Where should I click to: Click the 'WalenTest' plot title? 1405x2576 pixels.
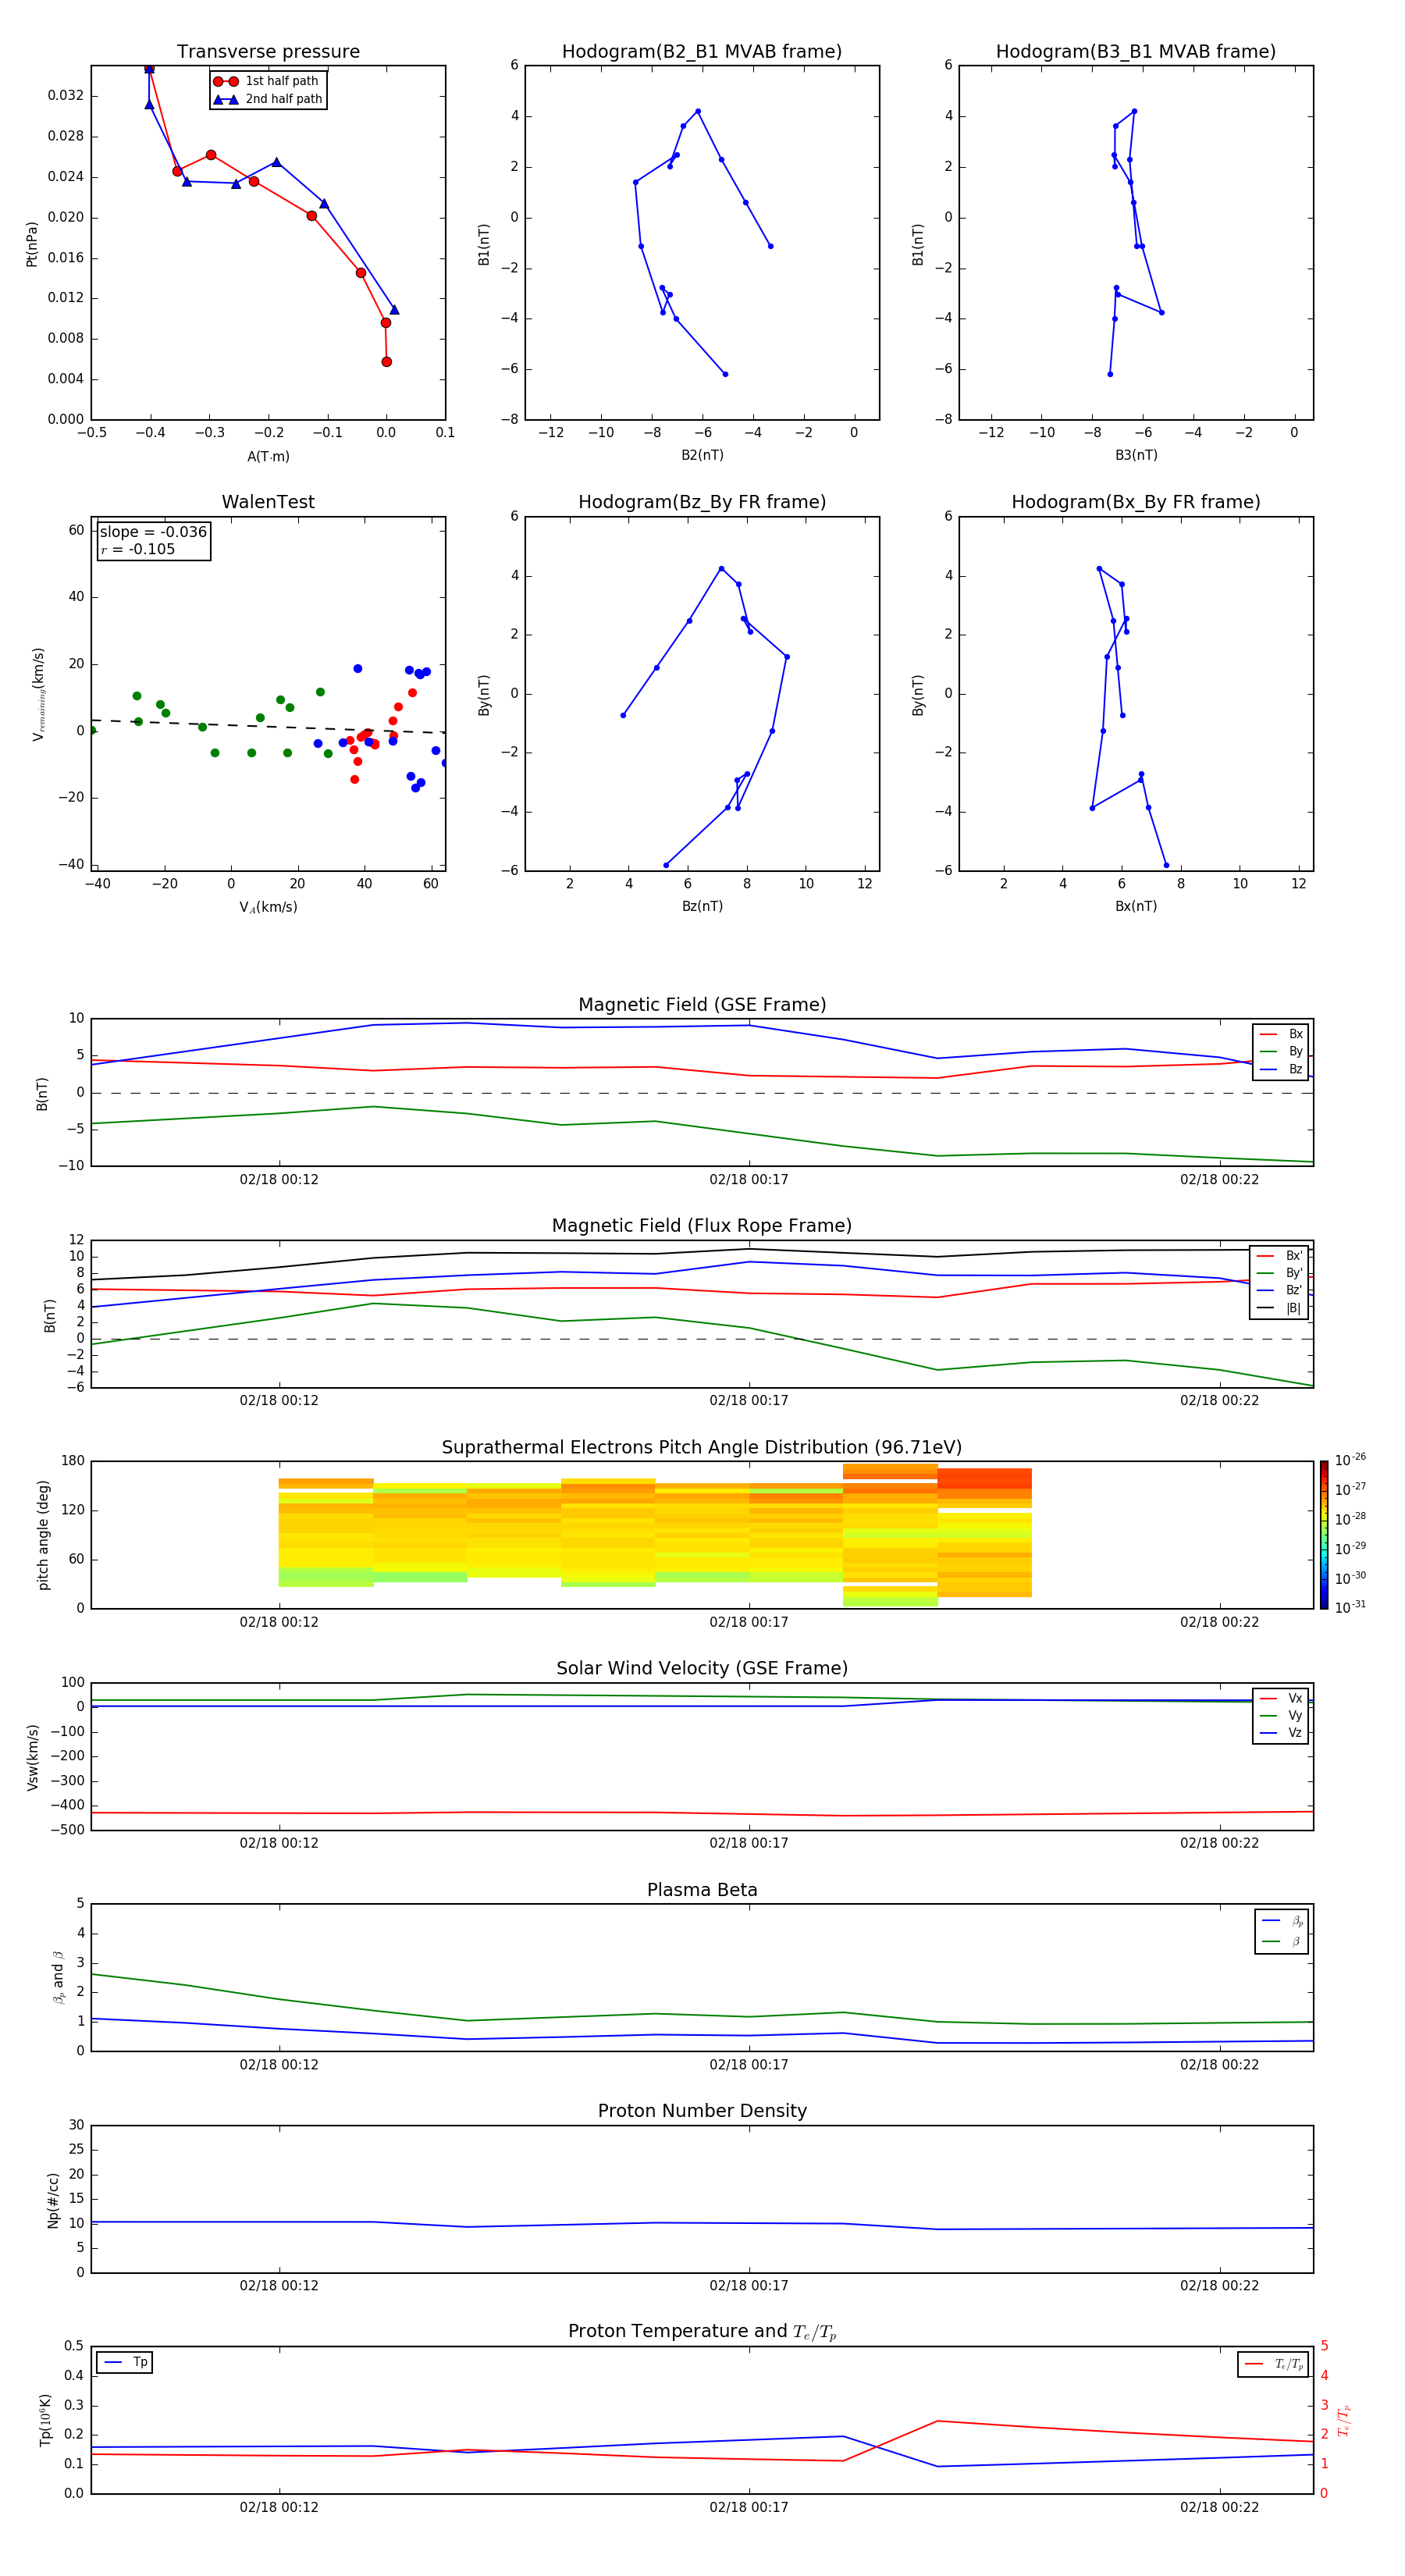pyautogui.click(x=268, y=502)
